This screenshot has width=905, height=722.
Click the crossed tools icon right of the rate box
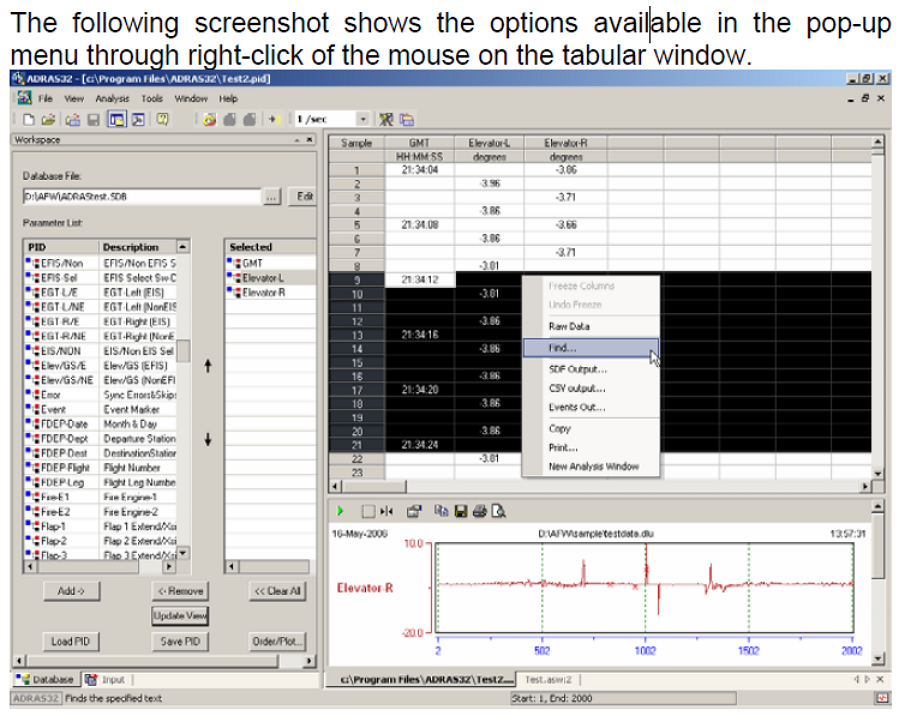[386, 119]
